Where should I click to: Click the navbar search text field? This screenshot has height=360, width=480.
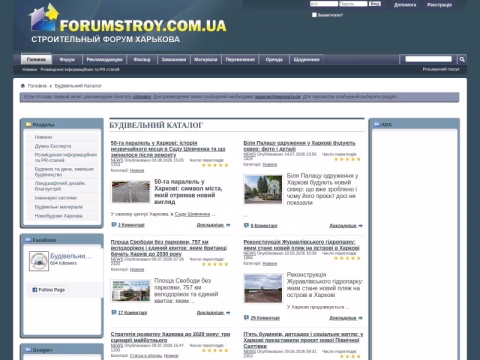(x=428, y=59)
